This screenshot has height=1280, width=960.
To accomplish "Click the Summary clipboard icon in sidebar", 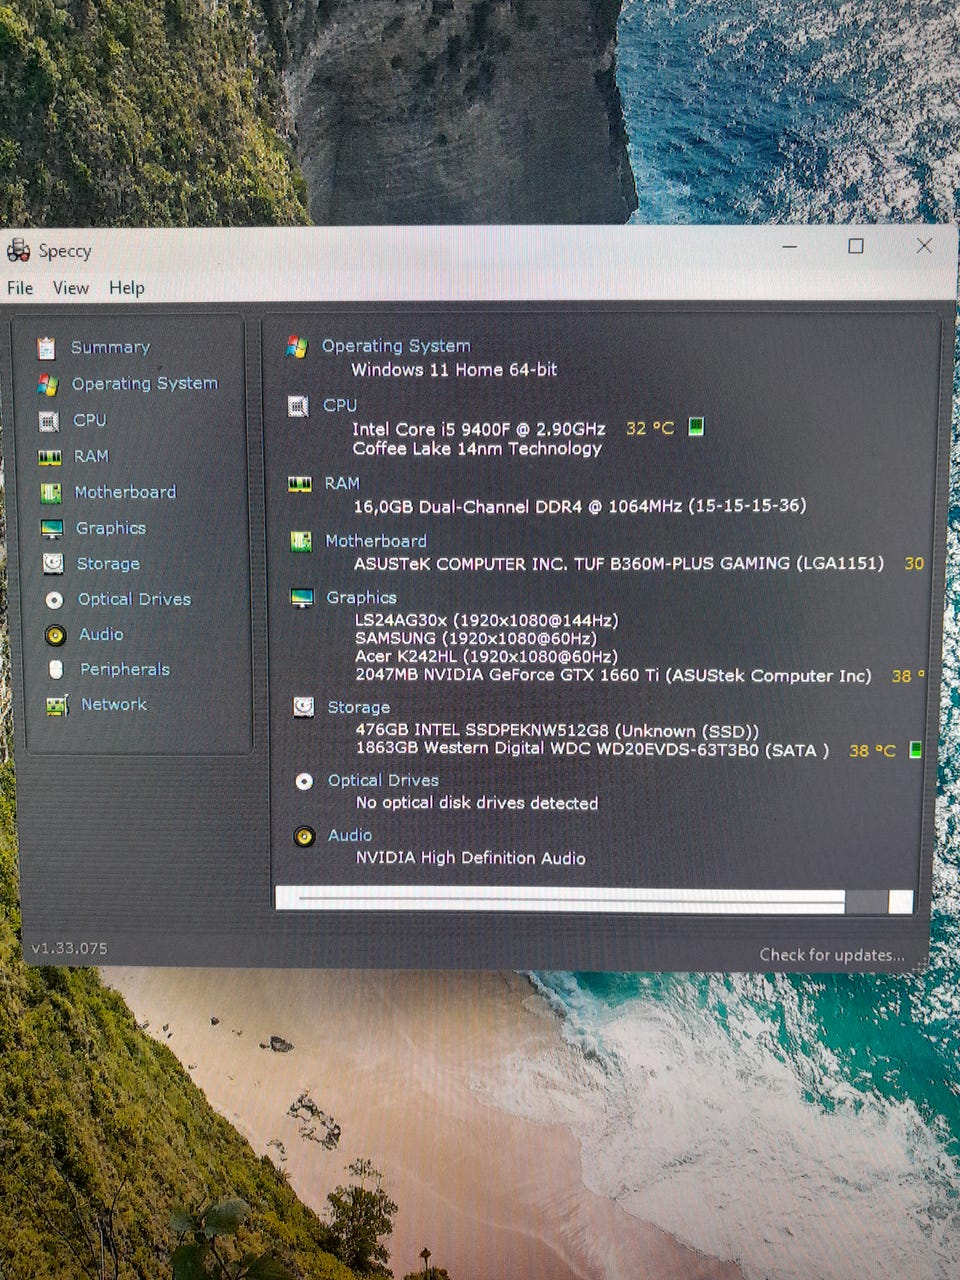I will click(46, 348).
